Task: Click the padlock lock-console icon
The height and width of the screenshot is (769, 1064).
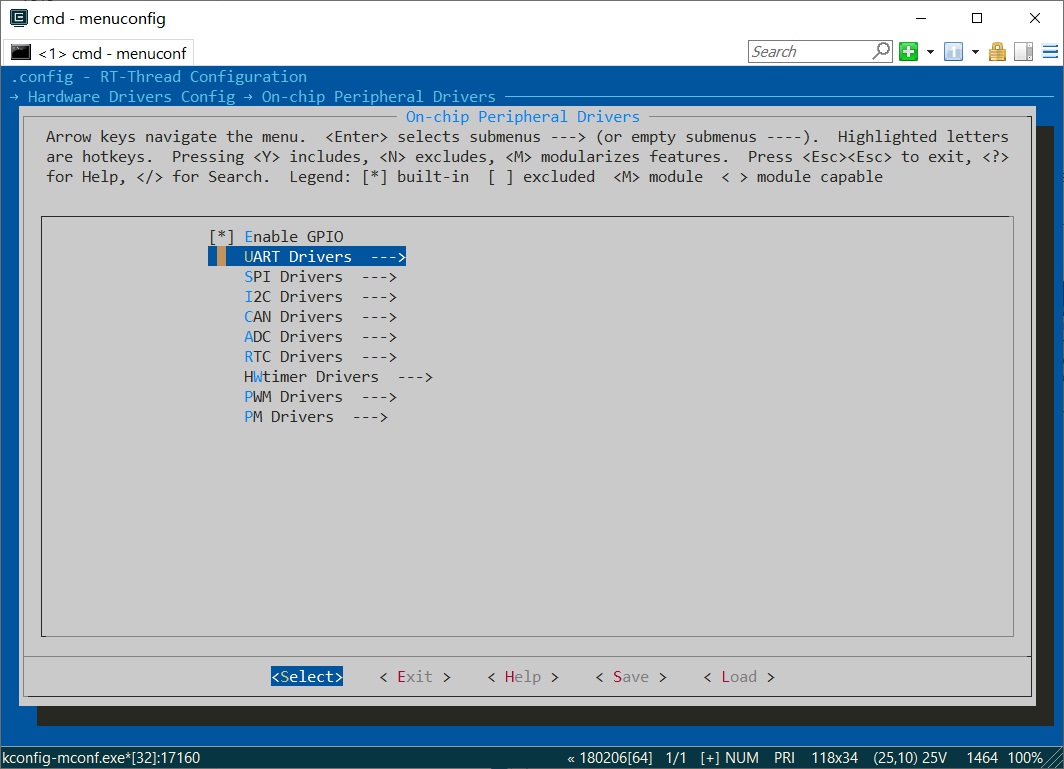Action: click(x=997, y=52)
